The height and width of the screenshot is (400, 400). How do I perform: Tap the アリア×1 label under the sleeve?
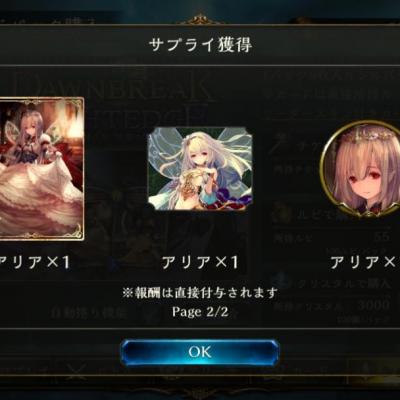point(34,263)
